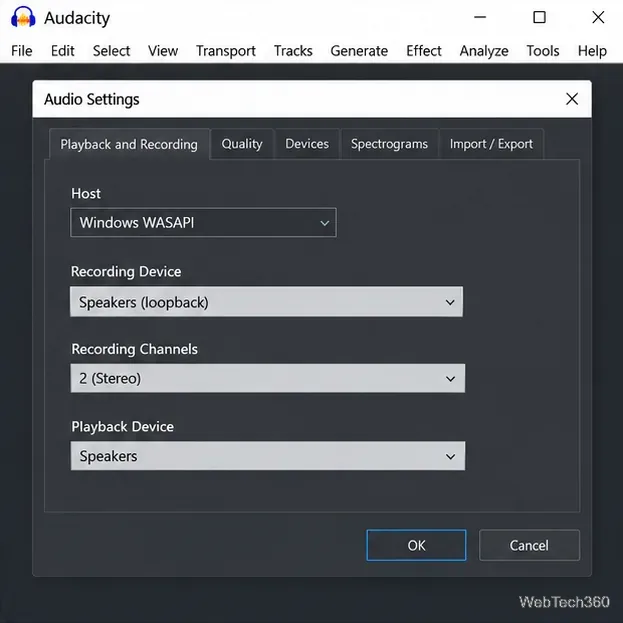623x623 pixels.
Task: Open the Playback Device dropdown showing Speakers
Action: tap(268, 456)
